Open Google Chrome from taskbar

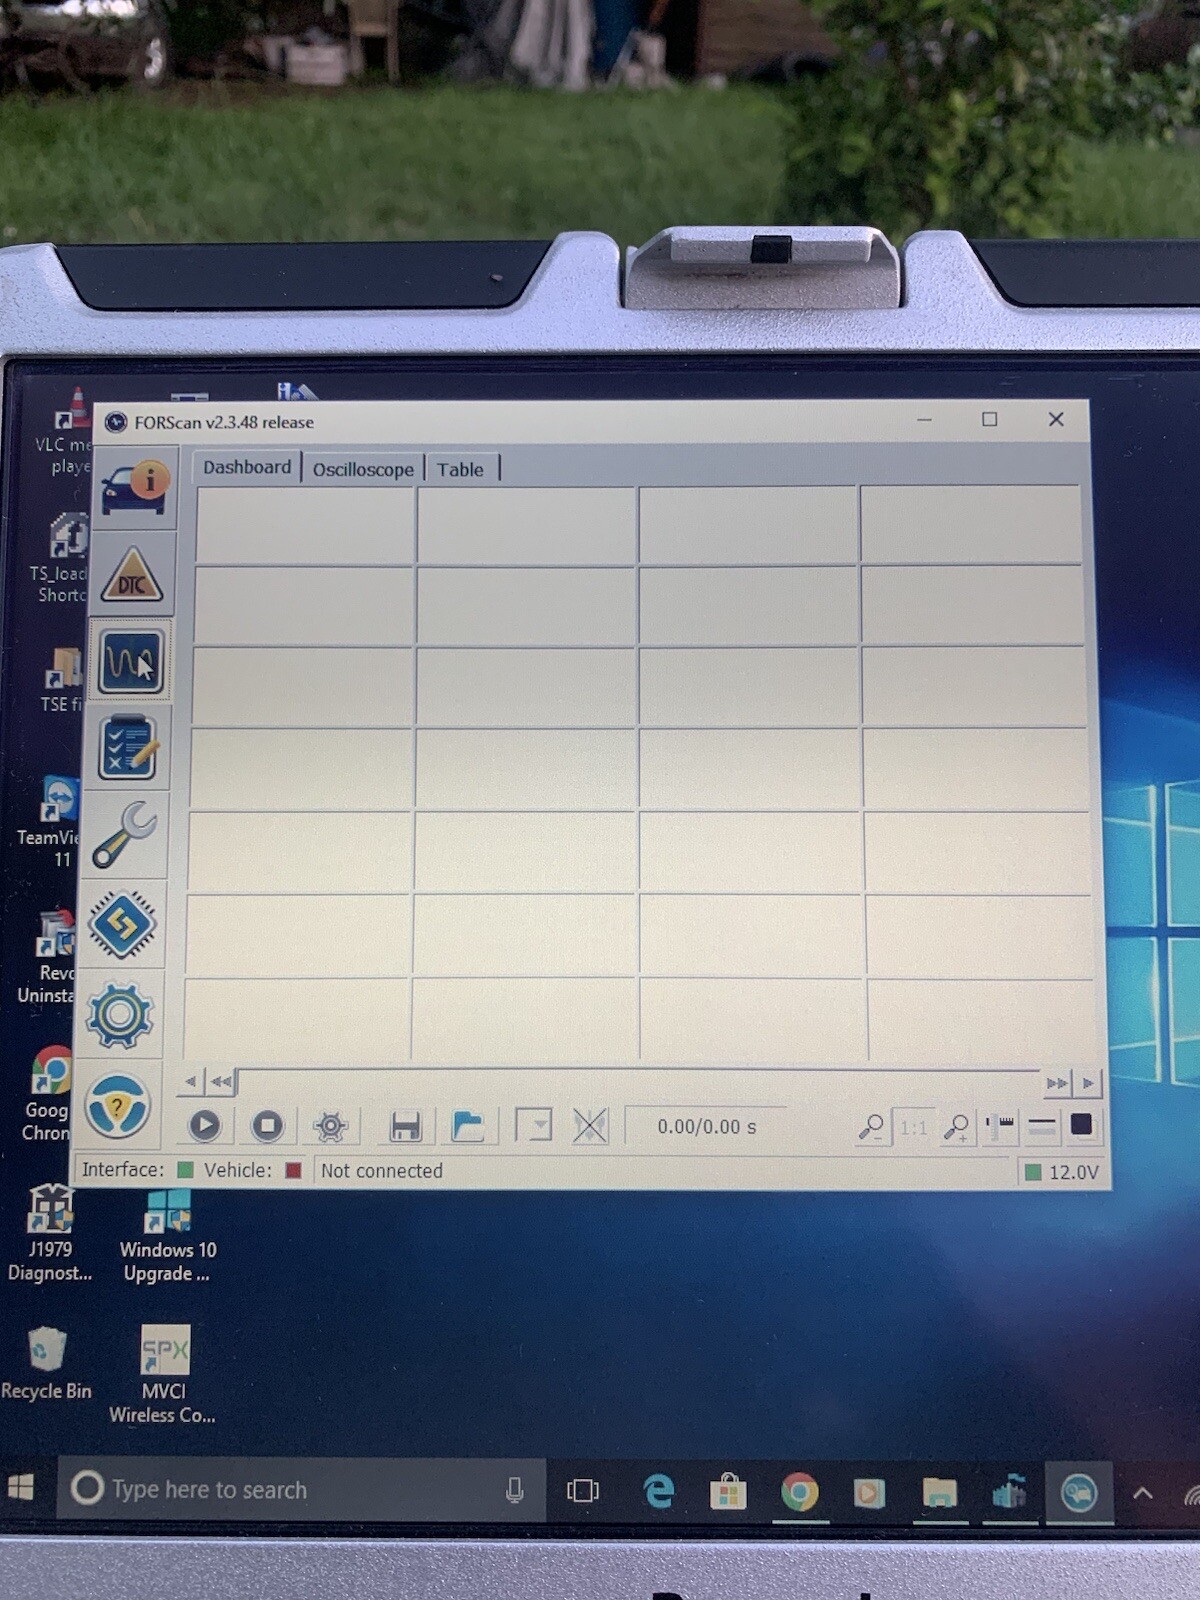tap(799, 1493)
